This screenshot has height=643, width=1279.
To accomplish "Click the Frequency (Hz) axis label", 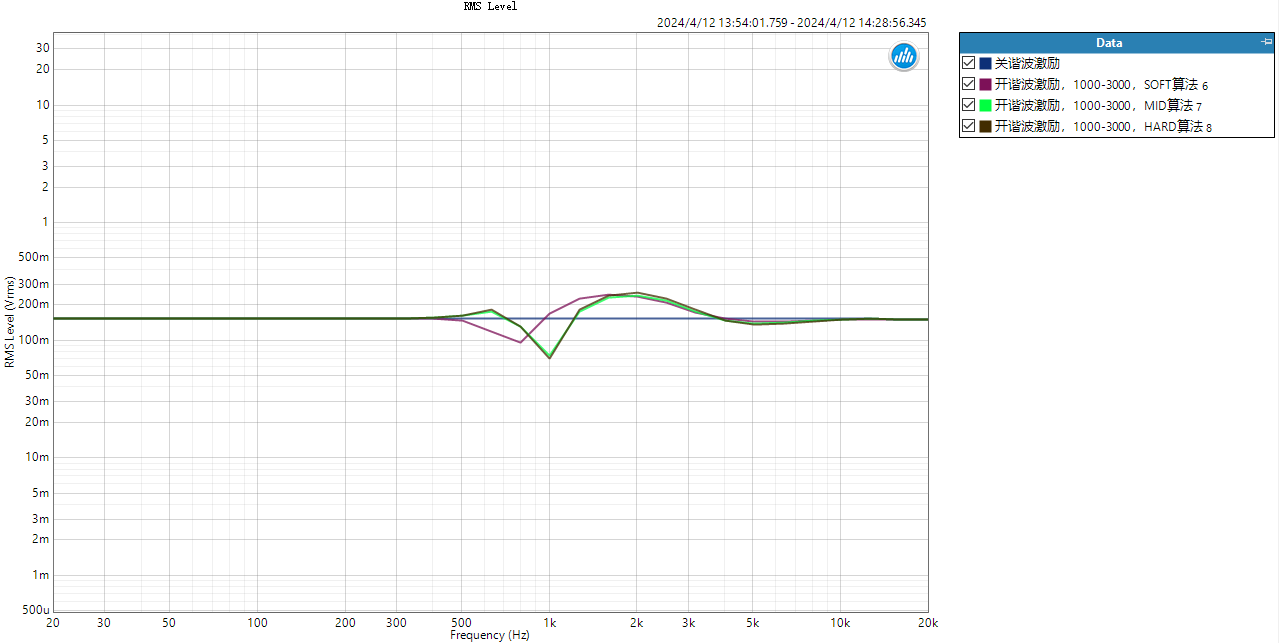I will pyautogui.click(x=489, y=635).
